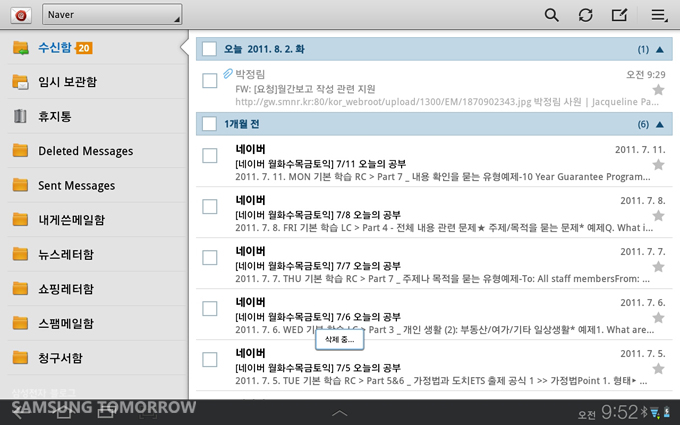
Task: Tap Bluetooth status icon in system bar
Action: pos(644,412)
